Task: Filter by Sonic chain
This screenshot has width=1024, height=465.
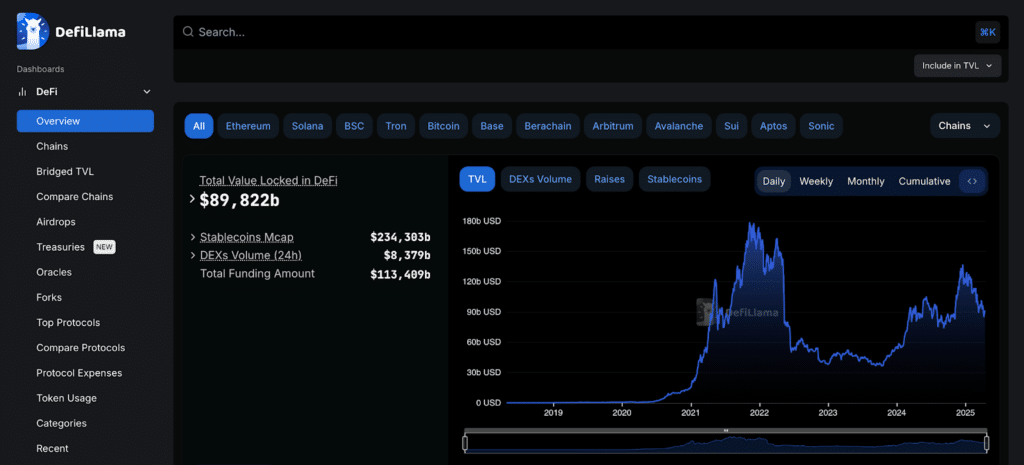Action: 821,126
